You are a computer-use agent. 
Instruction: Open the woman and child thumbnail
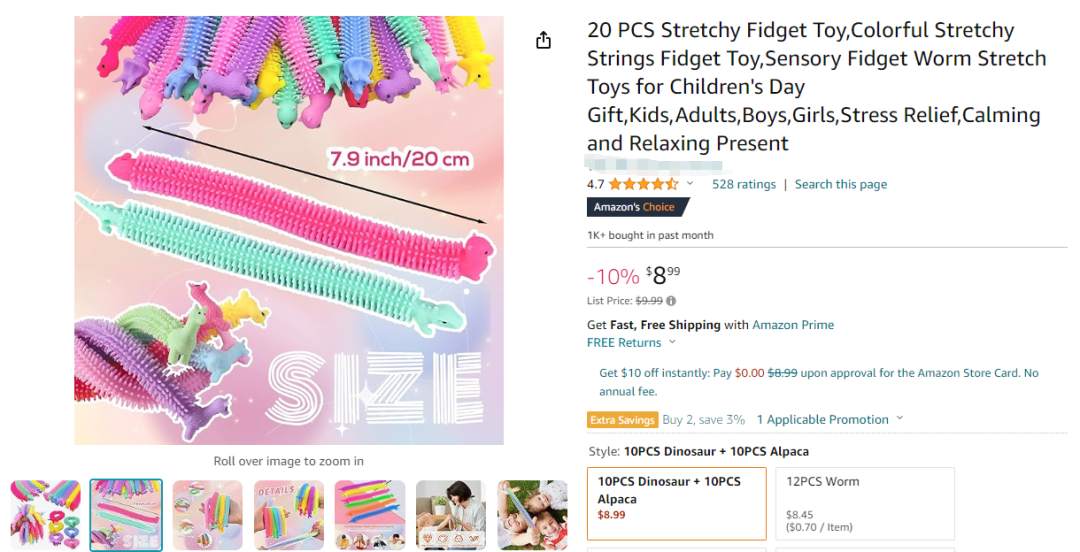click(x=451, y=514)
